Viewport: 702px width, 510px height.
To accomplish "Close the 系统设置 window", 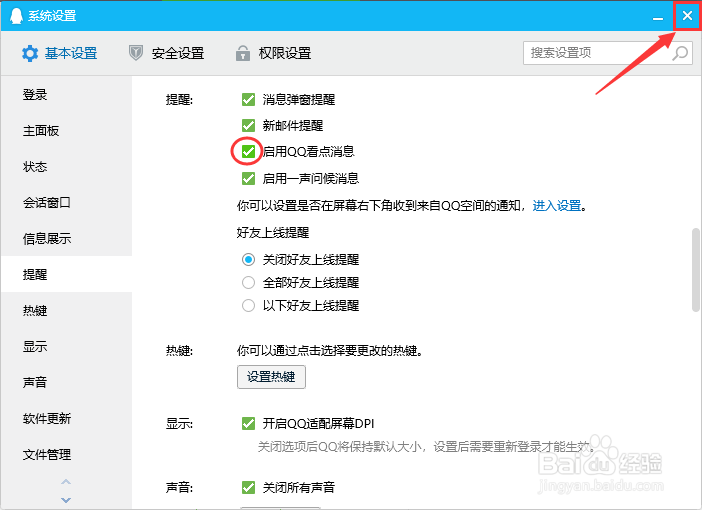I will click(x=687, y=16).
